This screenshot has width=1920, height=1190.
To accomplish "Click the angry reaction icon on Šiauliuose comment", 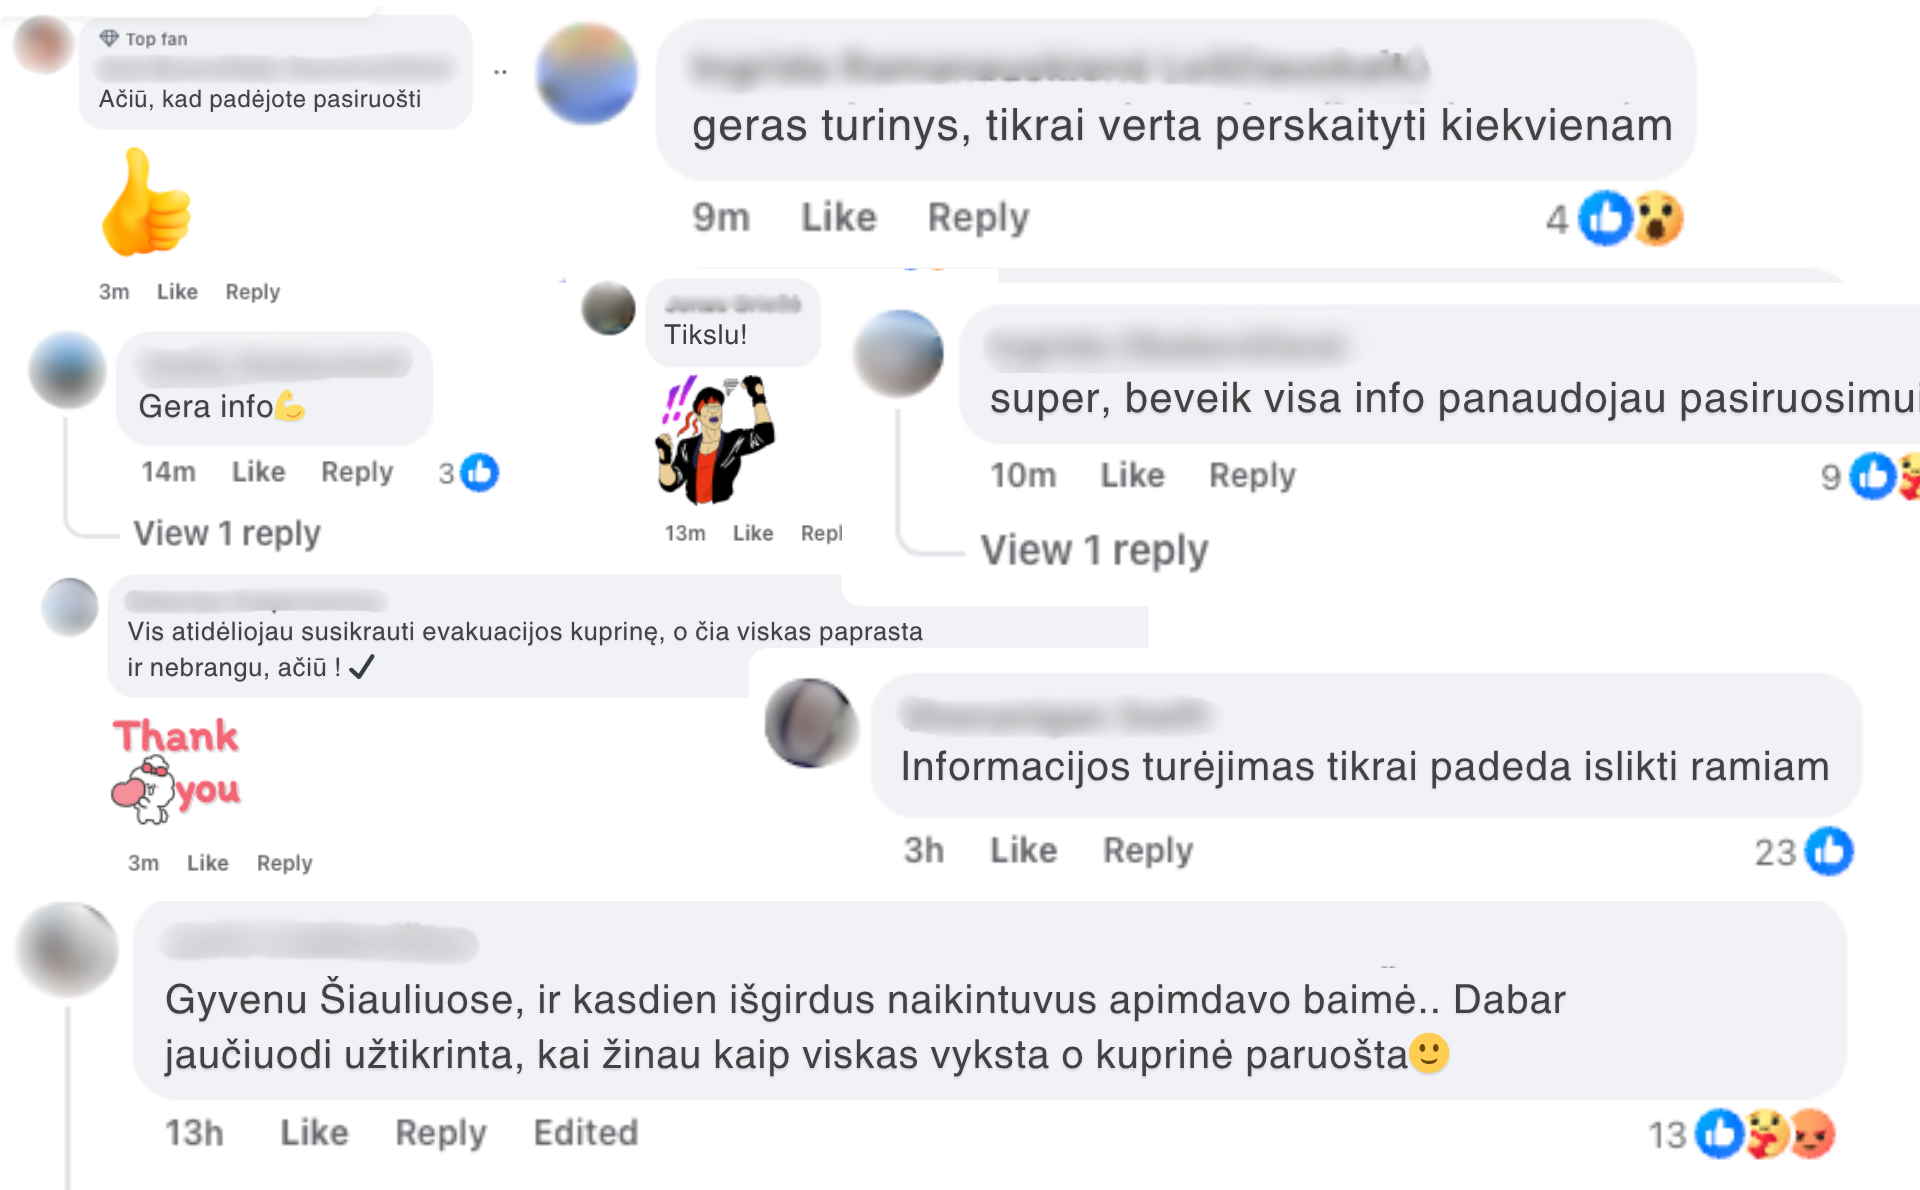I will click(x=1812, y=1134).
